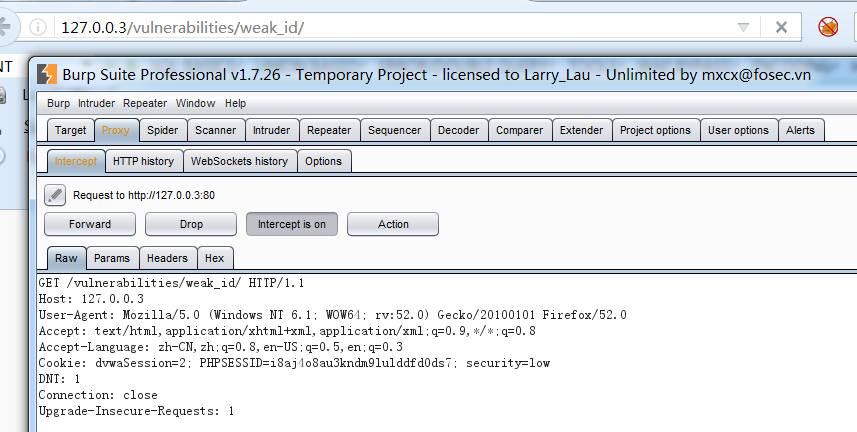Open the proxy Options sub-tab

(x=324, y=161)
